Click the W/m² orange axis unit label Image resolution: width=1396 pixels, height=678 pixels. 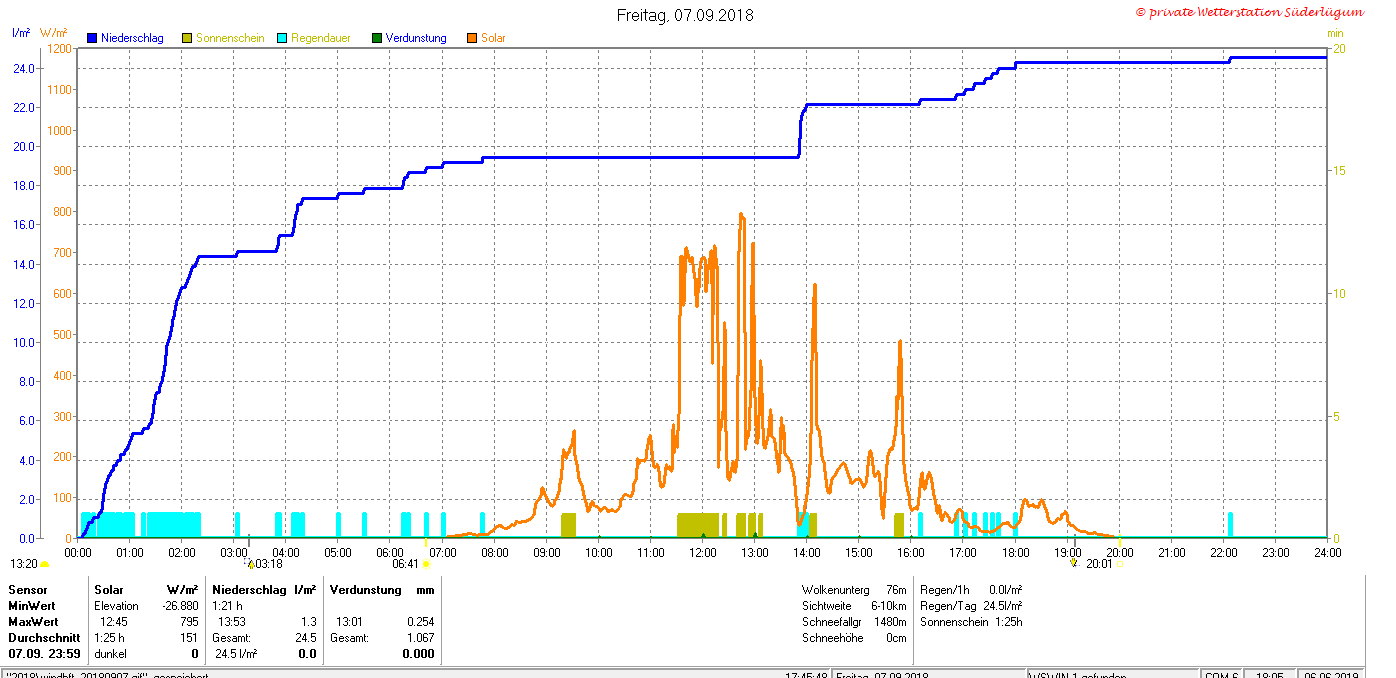point(53,33)
